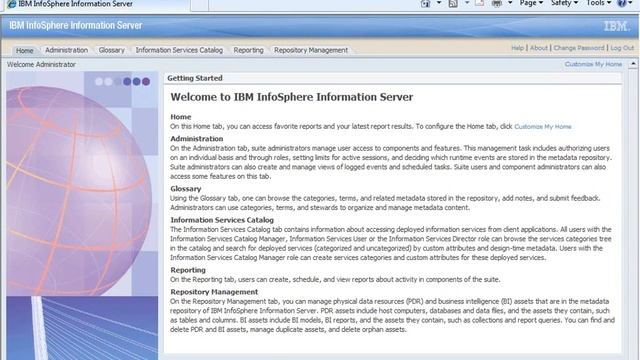Open the Safety menu

click(564, 3)
